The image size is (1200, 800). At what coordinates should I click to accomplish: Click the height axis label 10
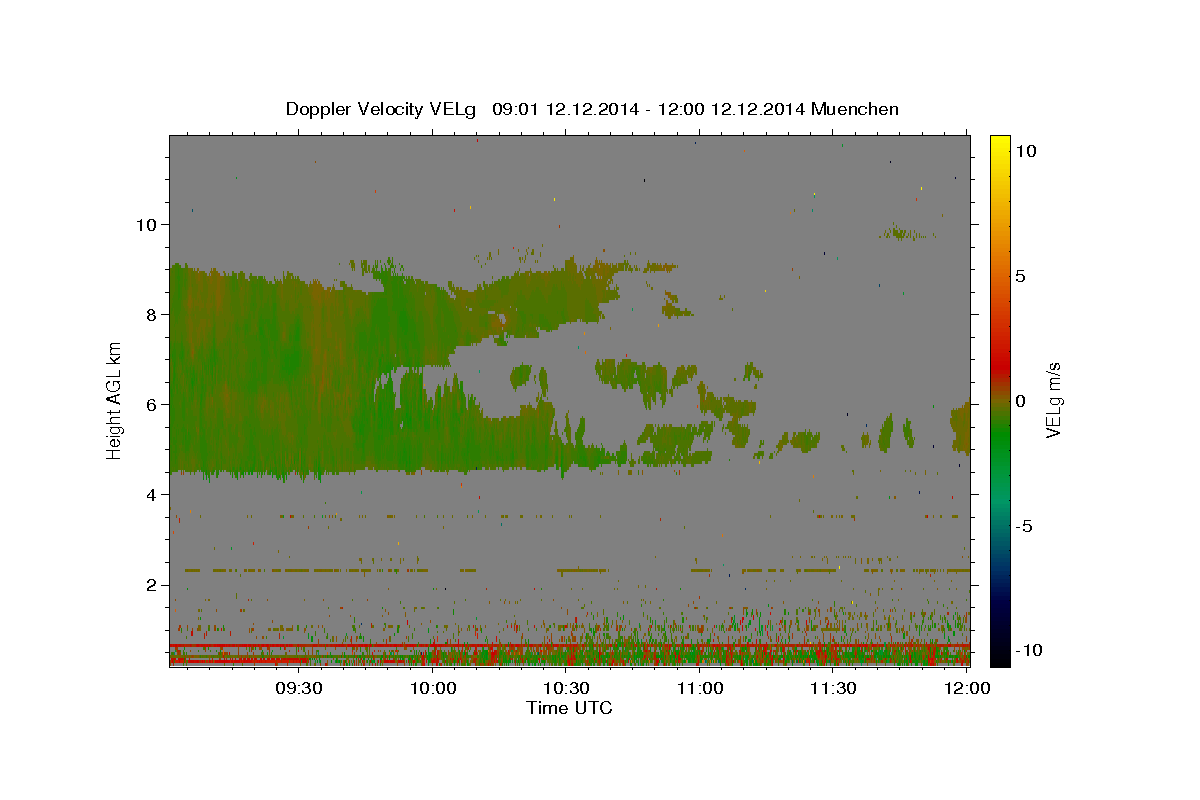pos(146,224)
